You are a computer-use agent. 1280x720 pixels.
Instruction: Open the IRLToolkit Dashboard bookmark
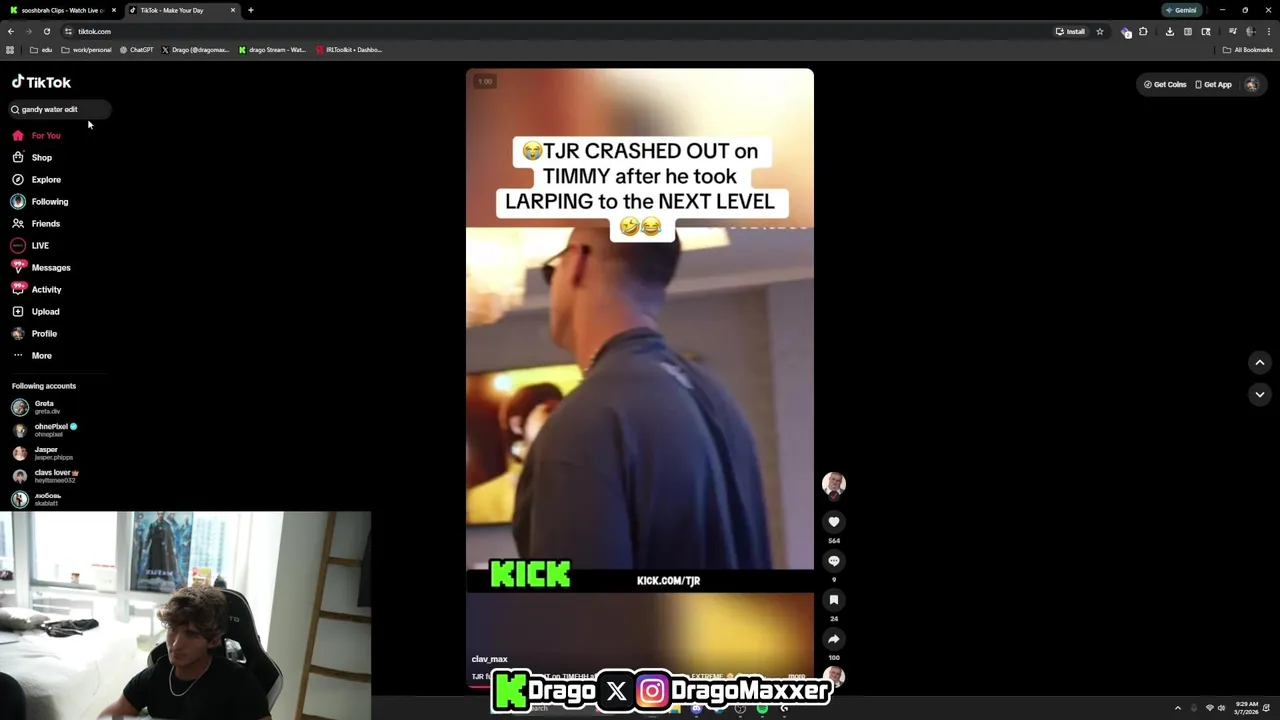[x=349, y=49]
